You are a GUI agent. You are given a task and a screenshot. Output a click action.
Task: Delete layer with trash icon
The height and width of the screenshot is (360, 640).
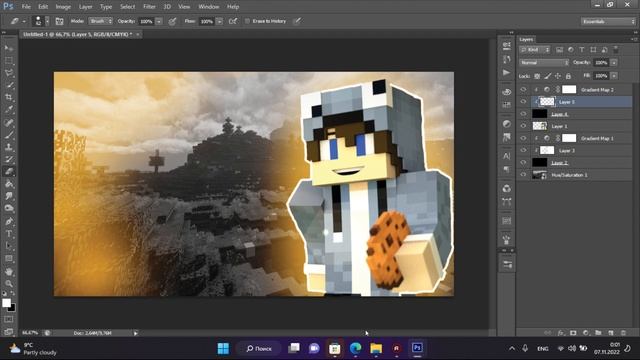pos(623,333)
